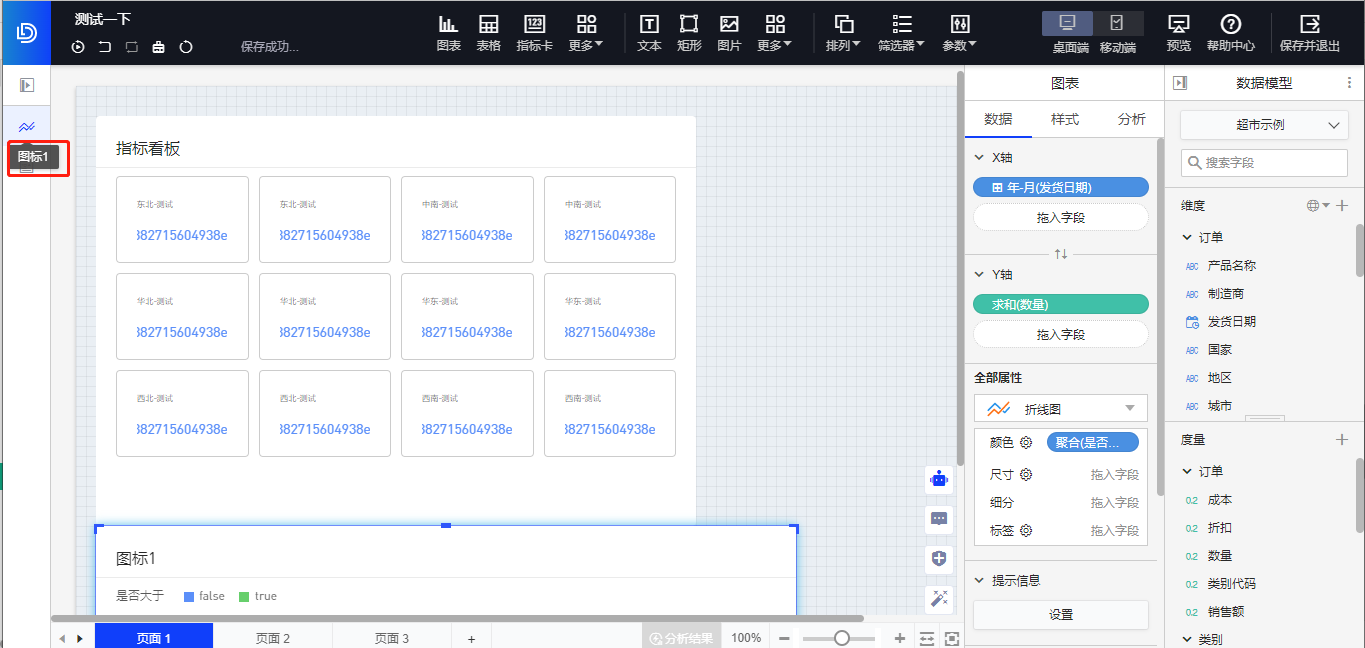This screenshot has height=648, width=1365.
Task: Insert a text box via 文本 icon
Action: coord(649,25)
